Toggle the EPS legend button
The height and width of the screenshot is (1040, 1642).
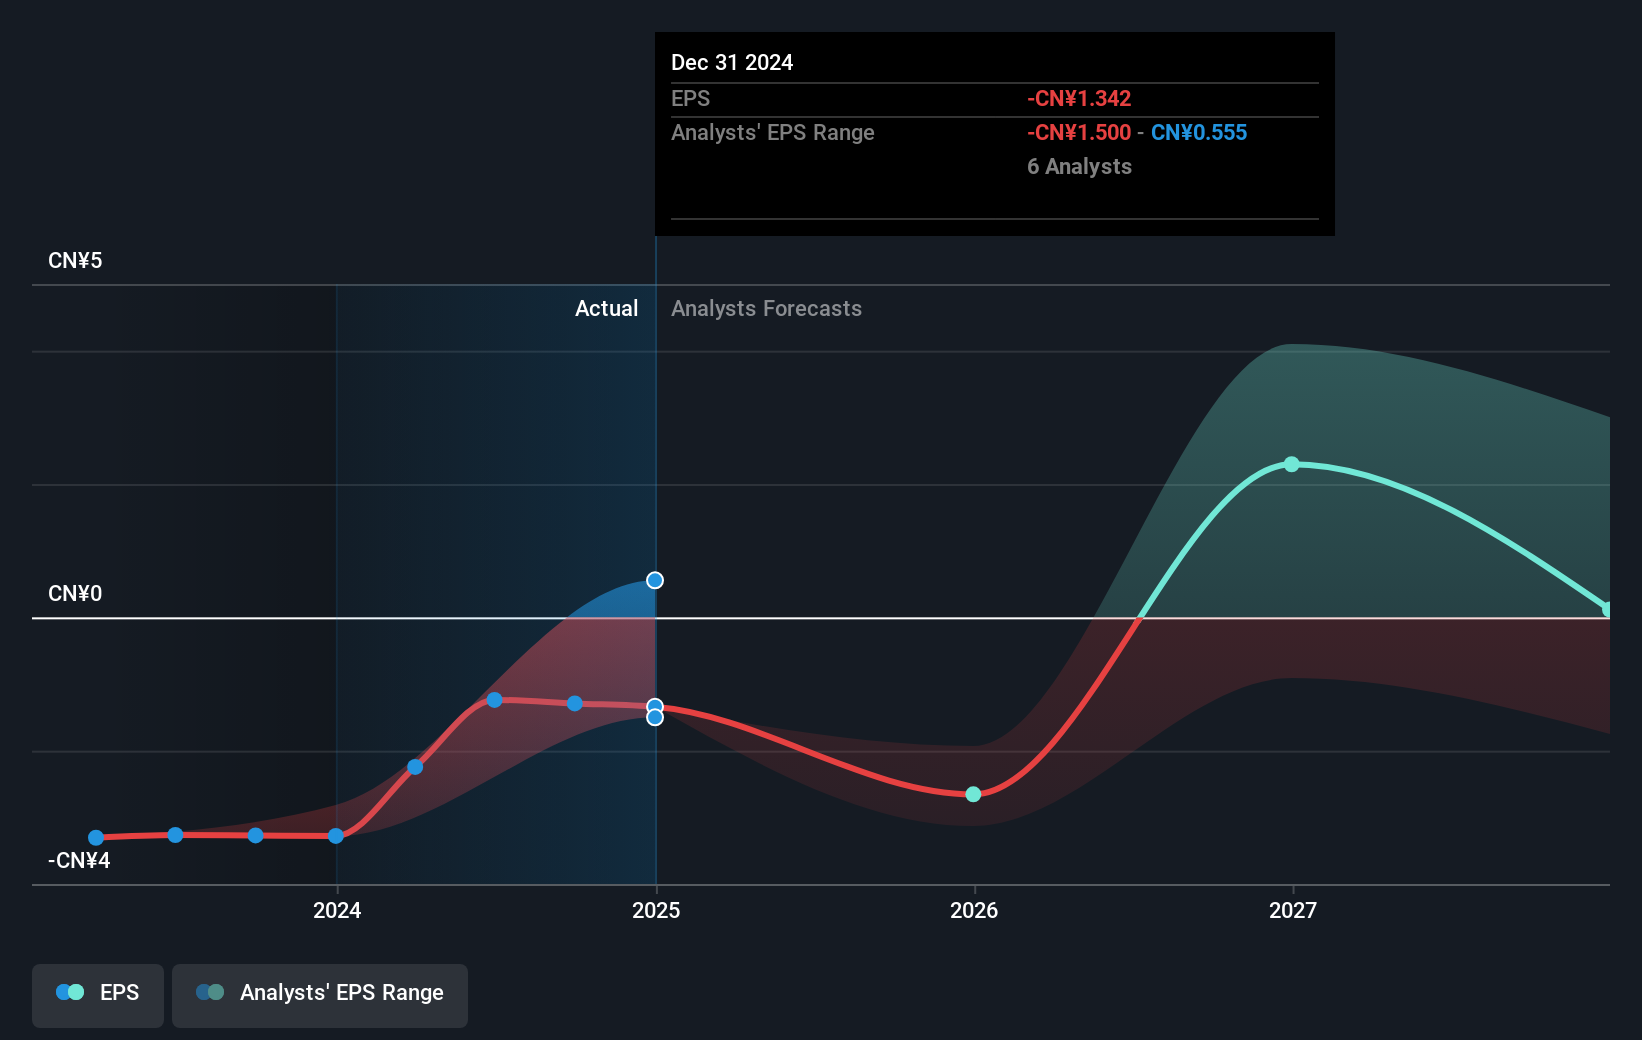point(98,995)
